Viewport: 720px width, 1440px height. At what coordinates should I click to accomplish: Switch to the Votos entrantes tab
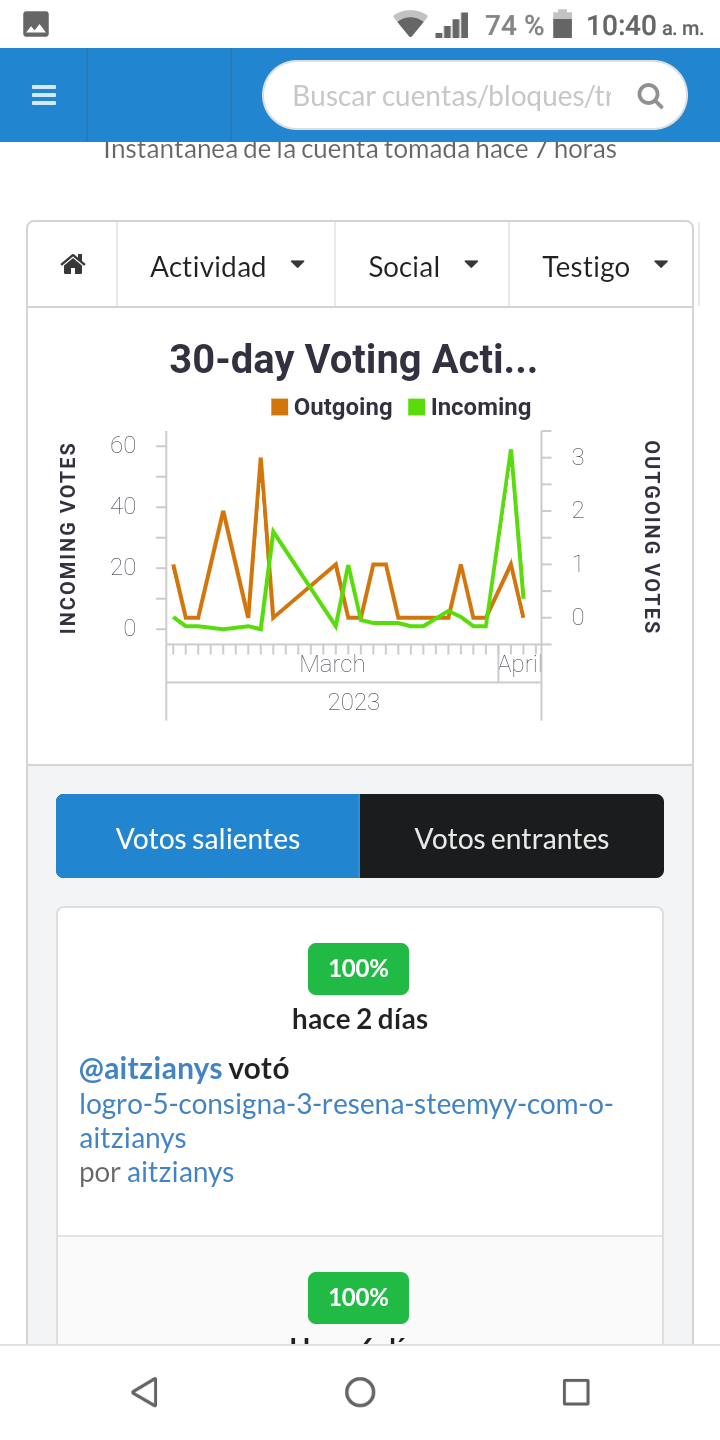click(511, 837)
